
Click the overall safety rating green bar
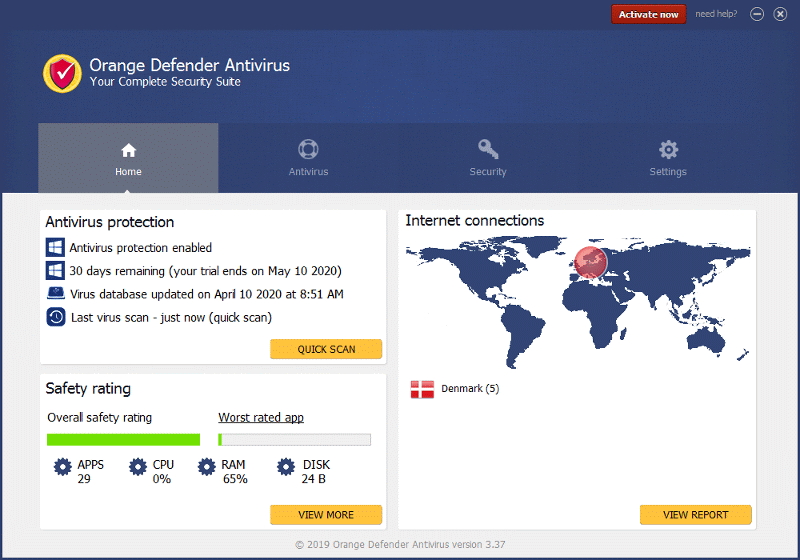(123, 439)
